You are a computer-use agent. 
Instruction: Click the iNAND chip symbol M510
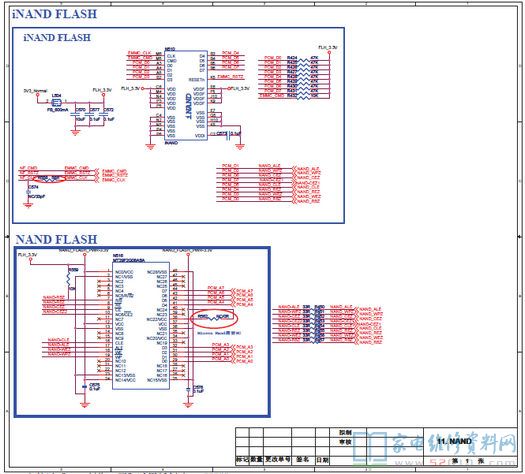click(186, 96)
